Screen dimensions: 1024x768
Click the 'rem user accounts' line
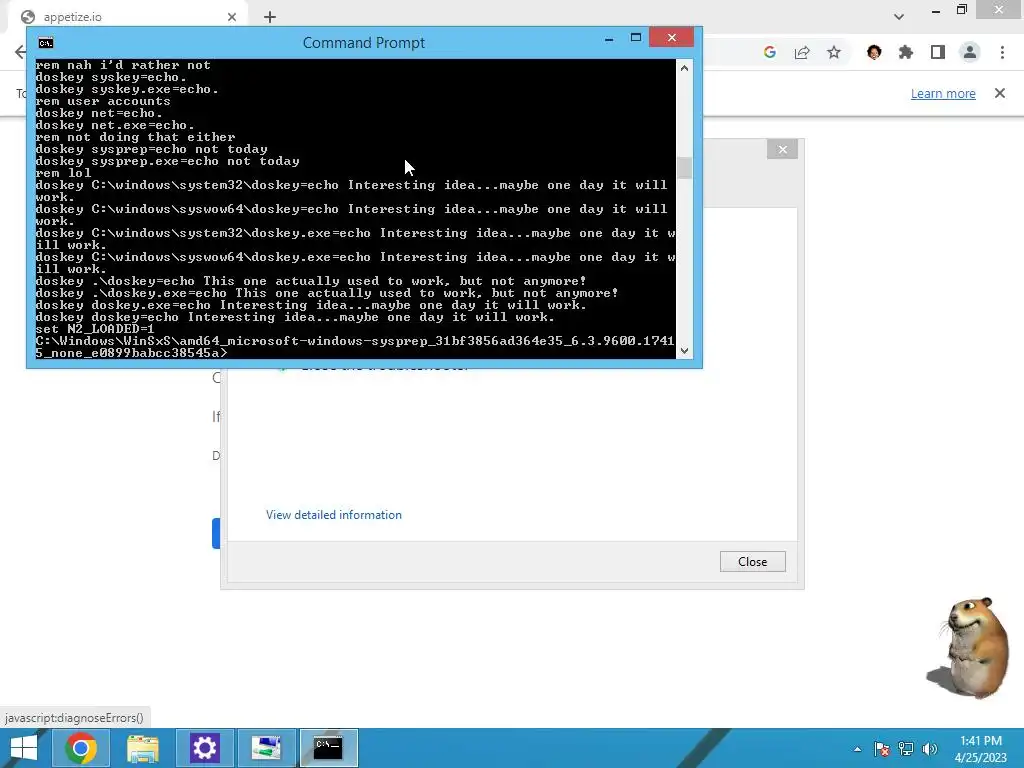(103, 101)
